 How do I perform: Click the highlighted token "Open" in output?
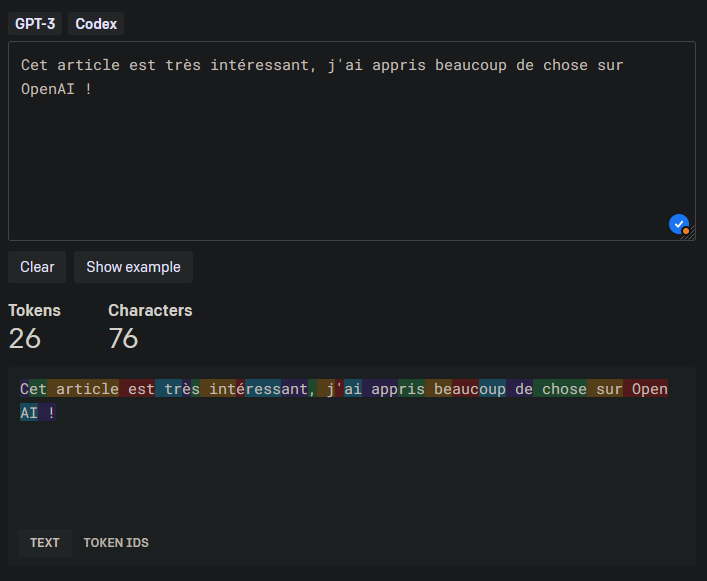[645, 389]
